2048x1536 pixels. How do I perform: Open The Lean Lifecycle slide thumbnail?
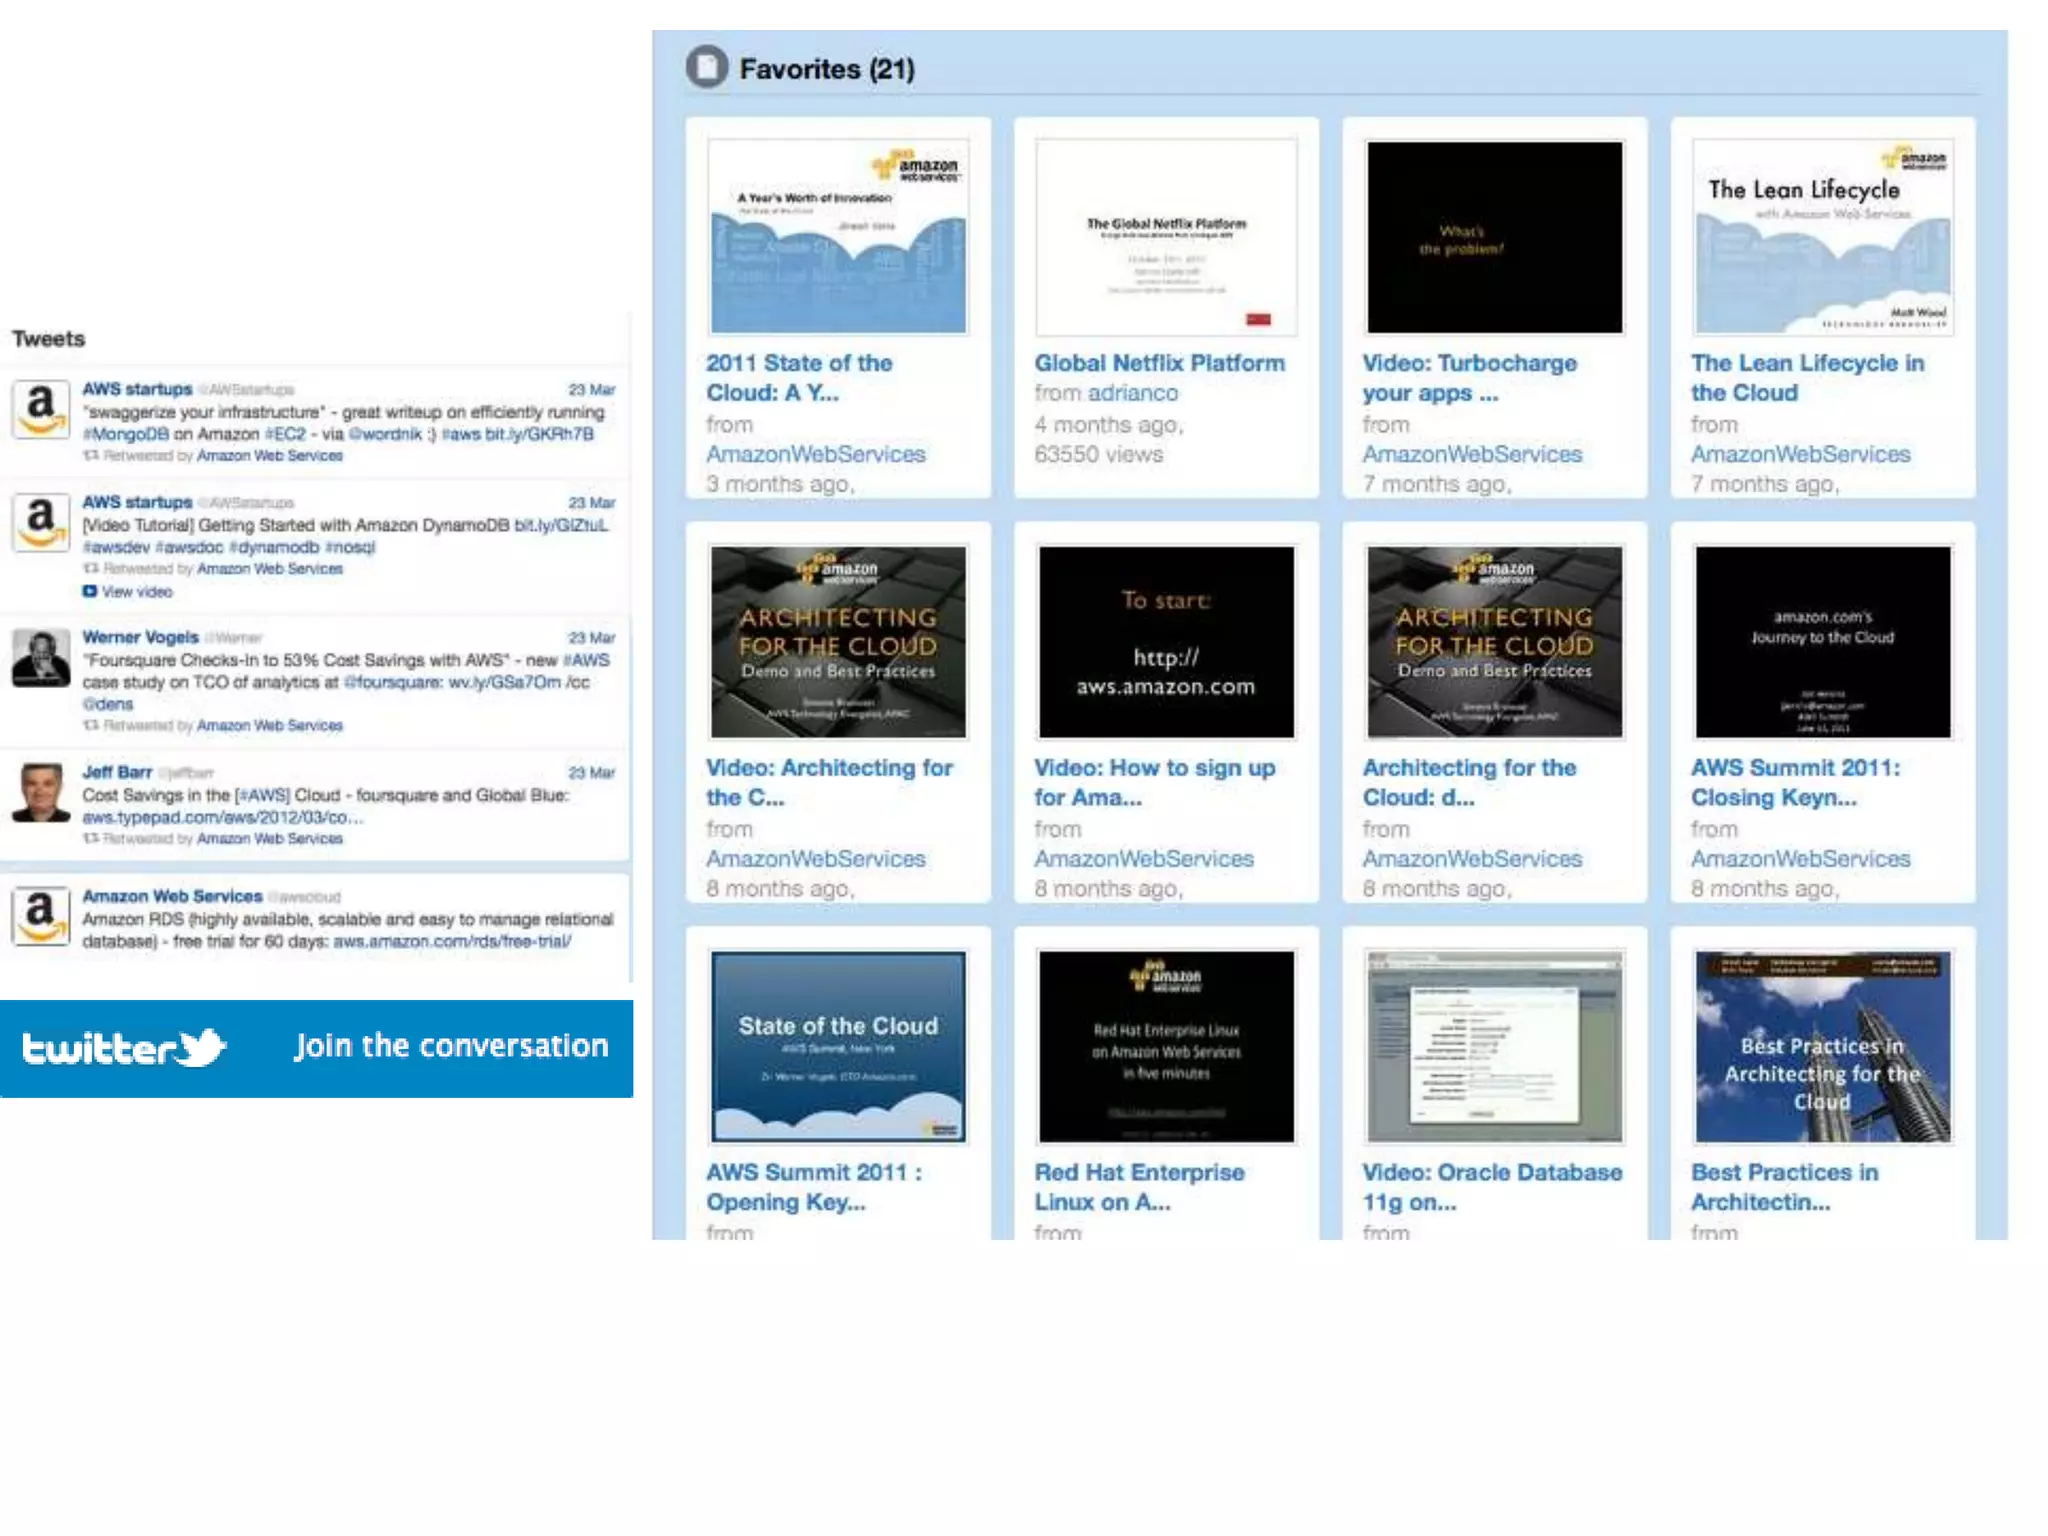pos(1822,237)
